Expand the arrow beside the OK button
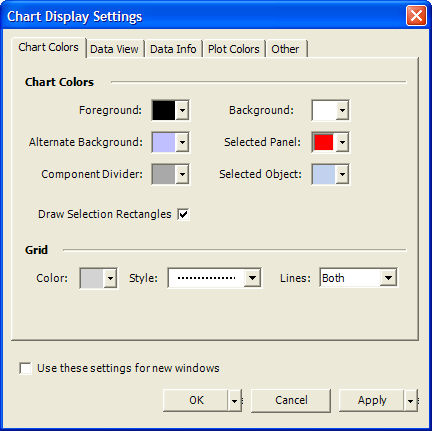432x431 pixels. click(x=235, y=400)
